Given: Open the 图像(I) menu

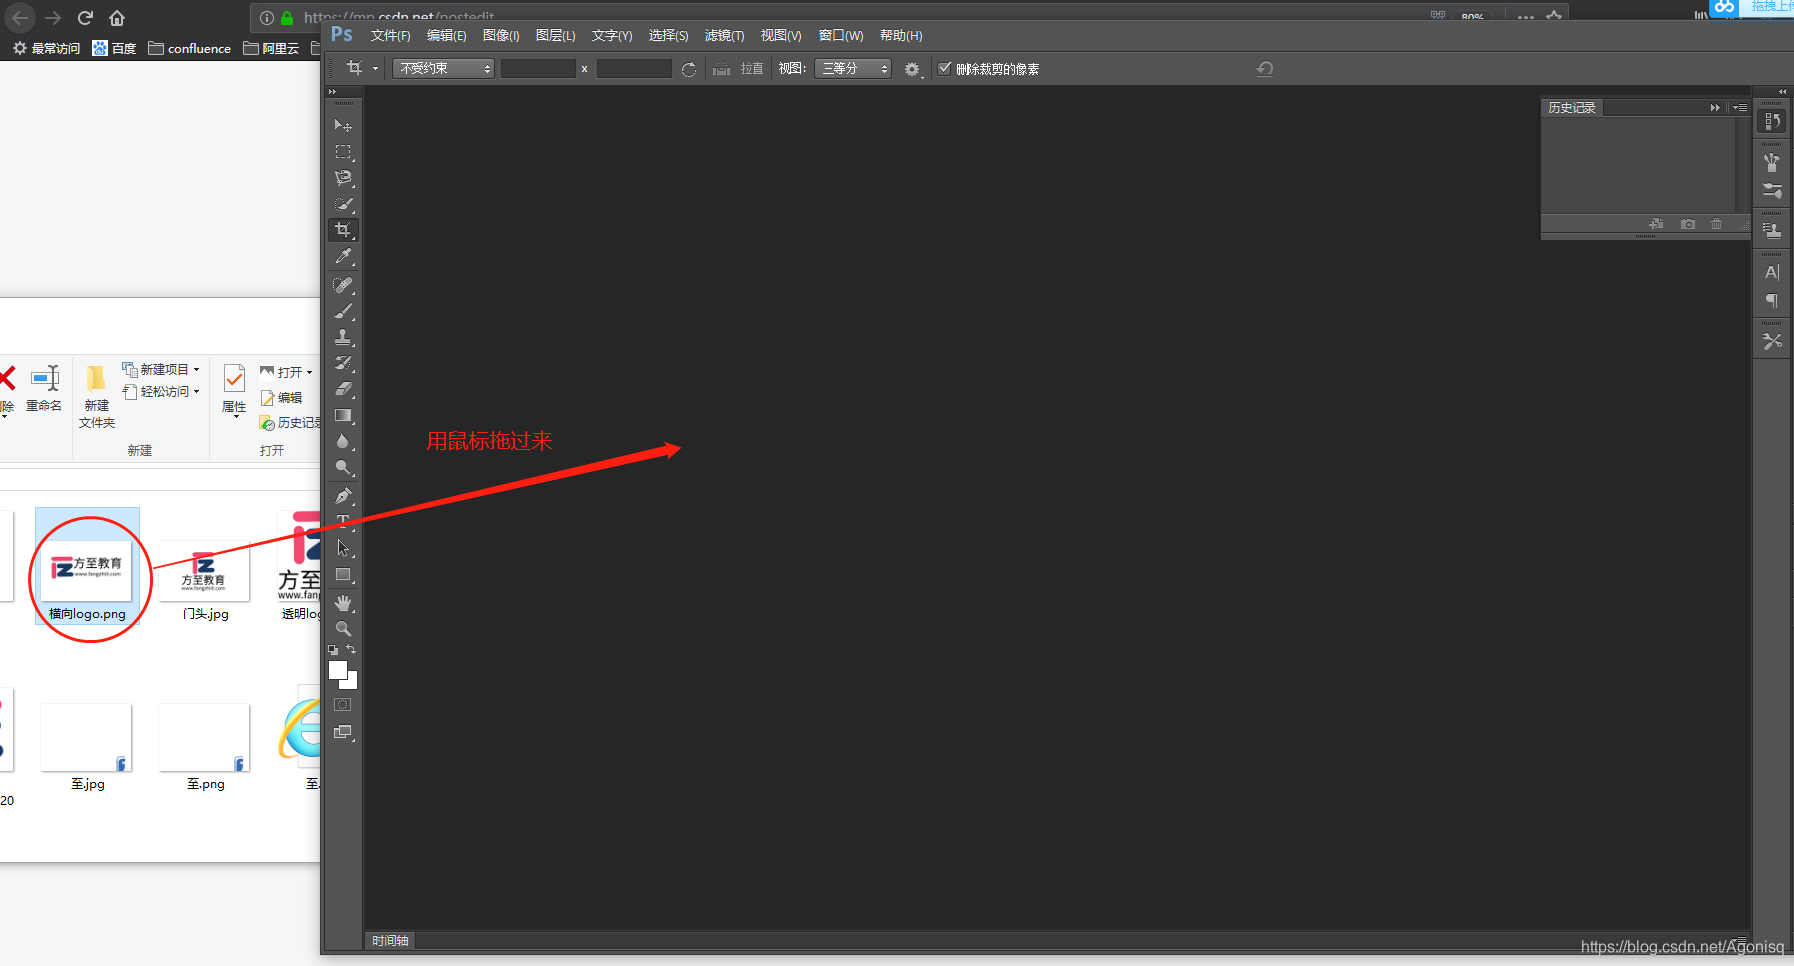Looking at the screenshot, I should [x=501, y=35].
